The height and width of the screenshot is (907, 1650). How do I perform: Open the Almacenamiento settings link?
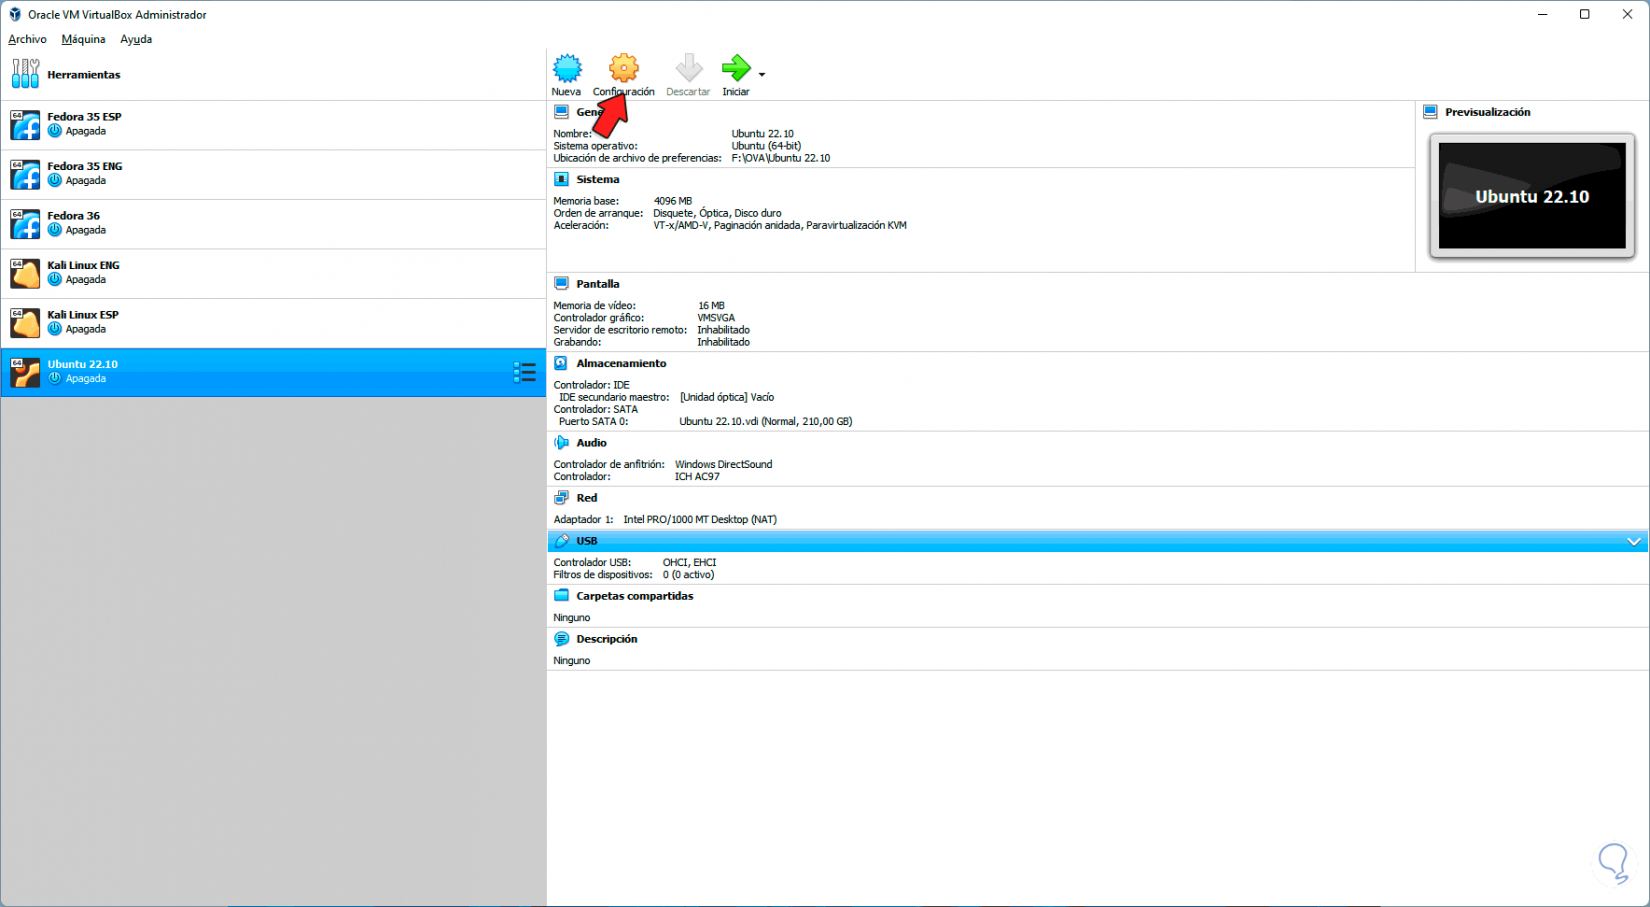tap(621, 363)
